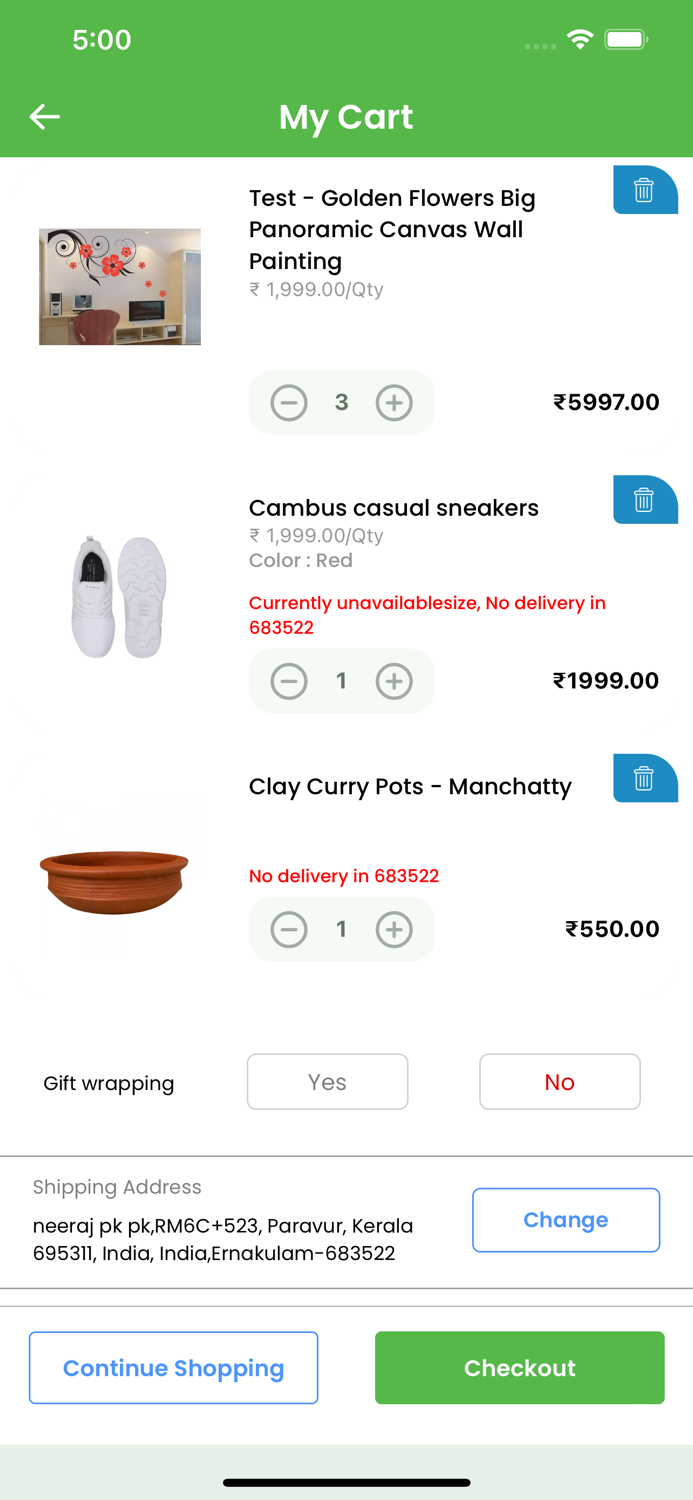This screenshot has width=693, height=1500.
Task: Disable gift wrapping by selecting No
Action: 559,1082
